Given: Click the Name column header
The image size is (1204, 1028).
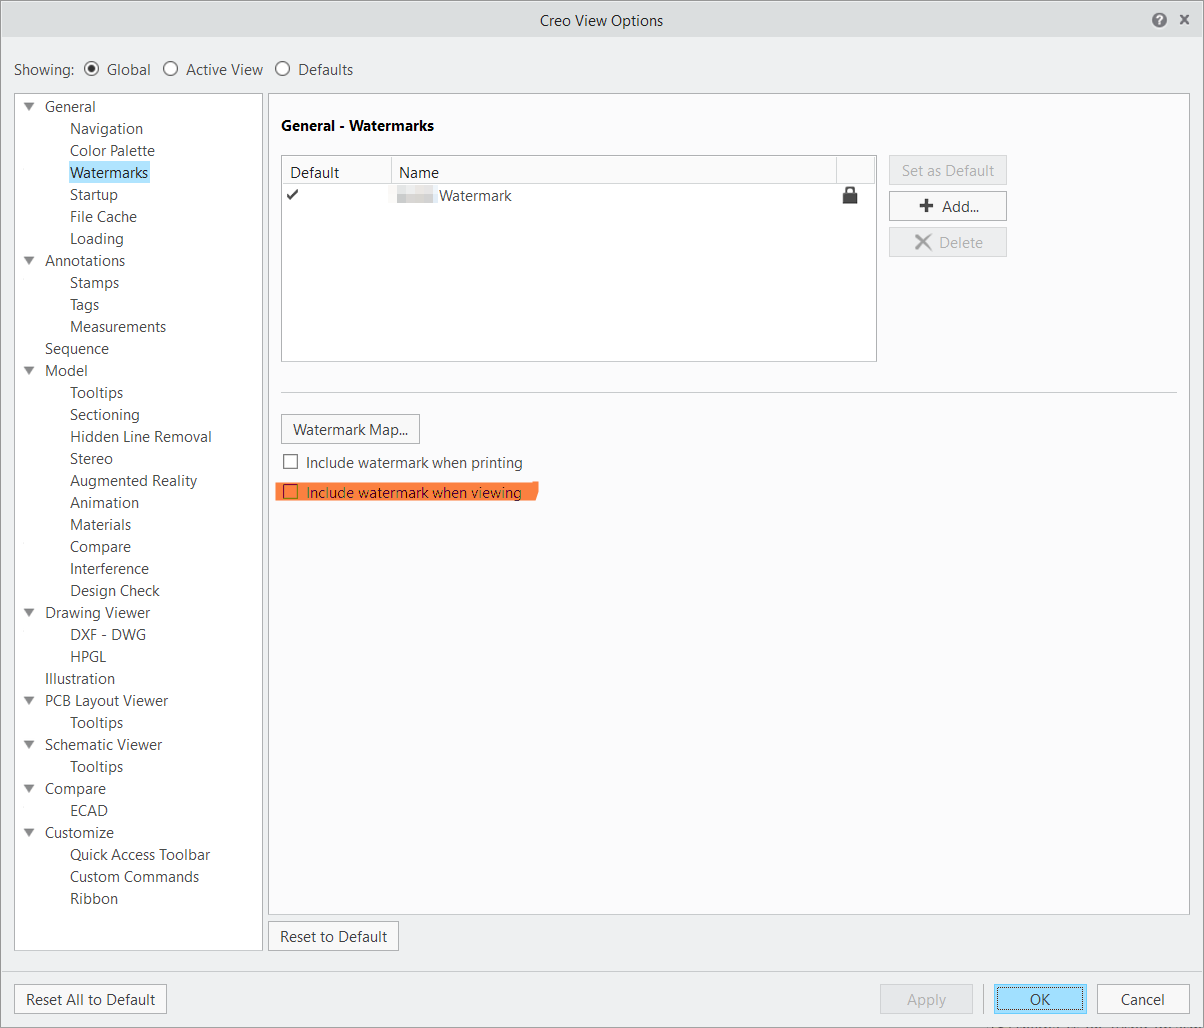Looking at the screenshot, I should pos(418,172).
